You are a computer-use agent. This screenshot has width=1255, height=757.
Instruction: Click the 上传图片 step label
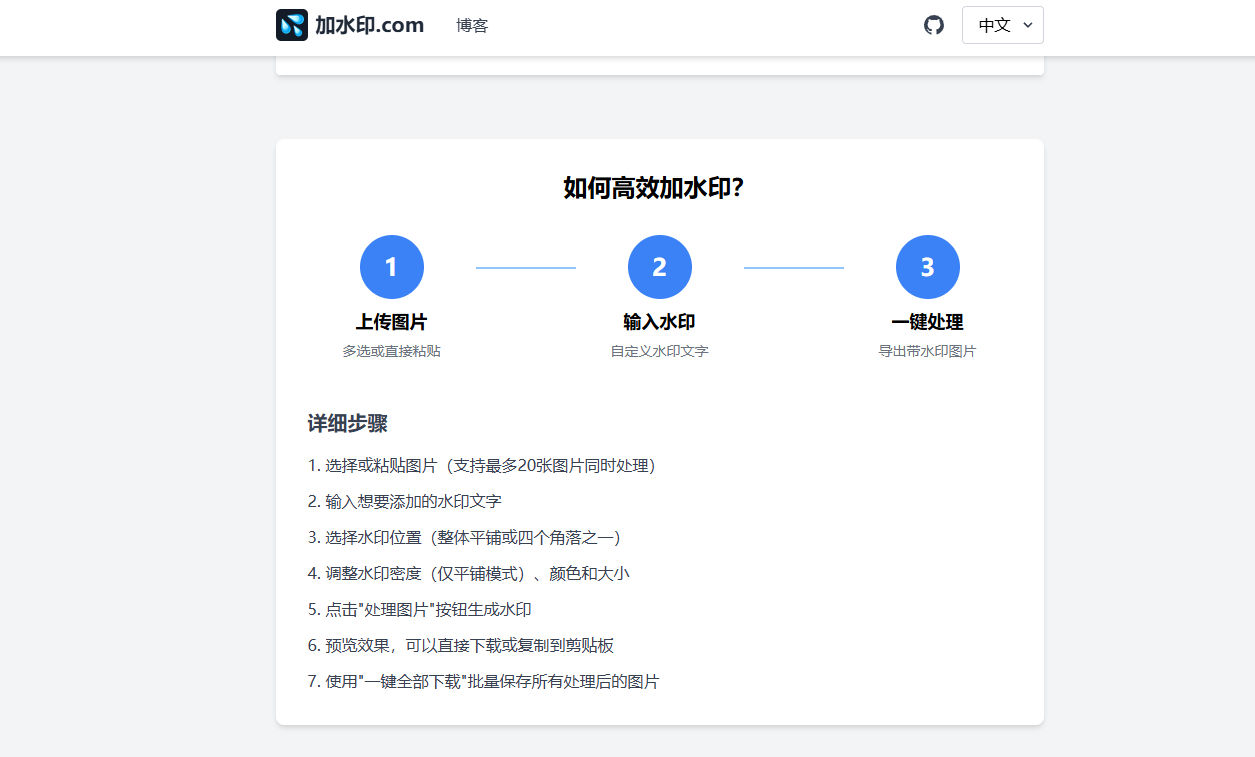coord(392,322)
